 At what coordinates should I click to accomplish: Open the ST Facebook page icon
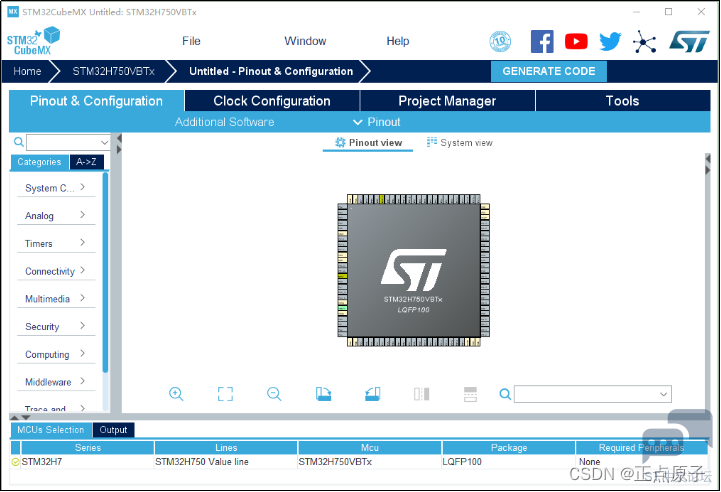point(542,41)
